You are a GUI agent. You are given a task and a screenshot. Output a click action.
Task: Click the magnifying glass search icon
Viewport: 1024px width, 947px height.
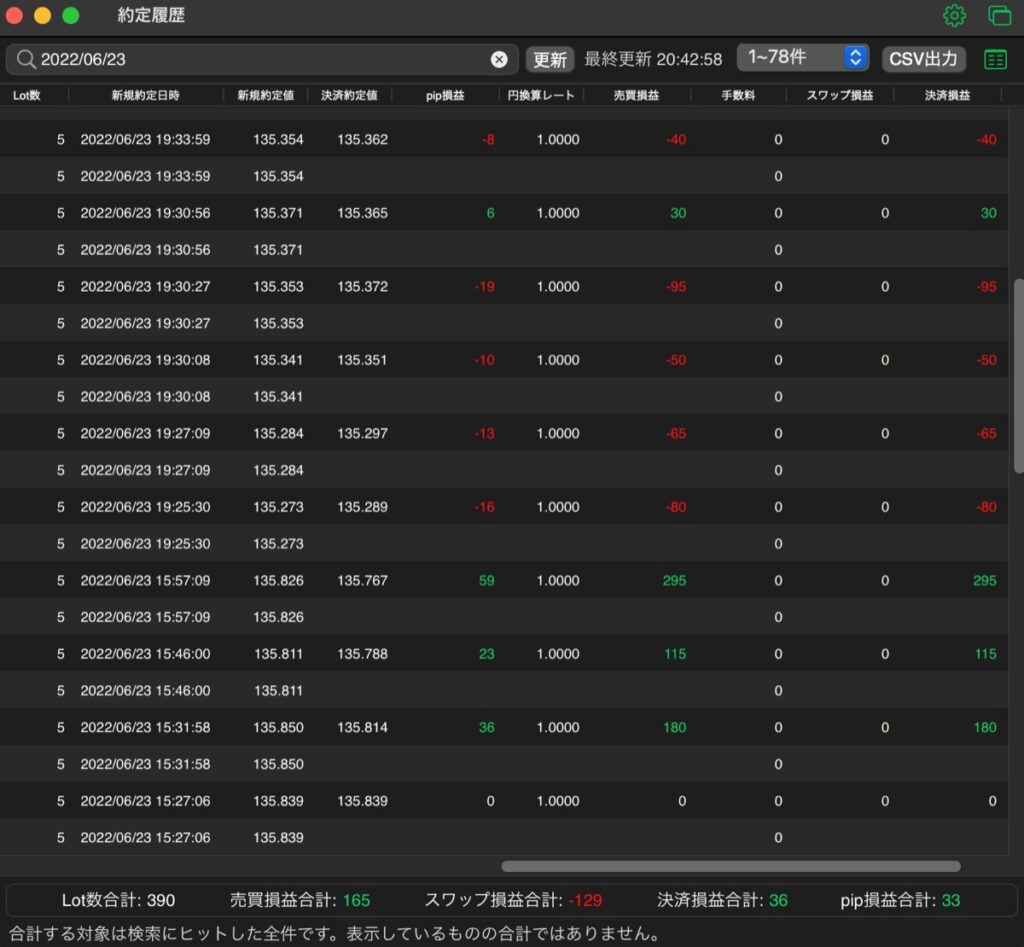pos(25,59)
